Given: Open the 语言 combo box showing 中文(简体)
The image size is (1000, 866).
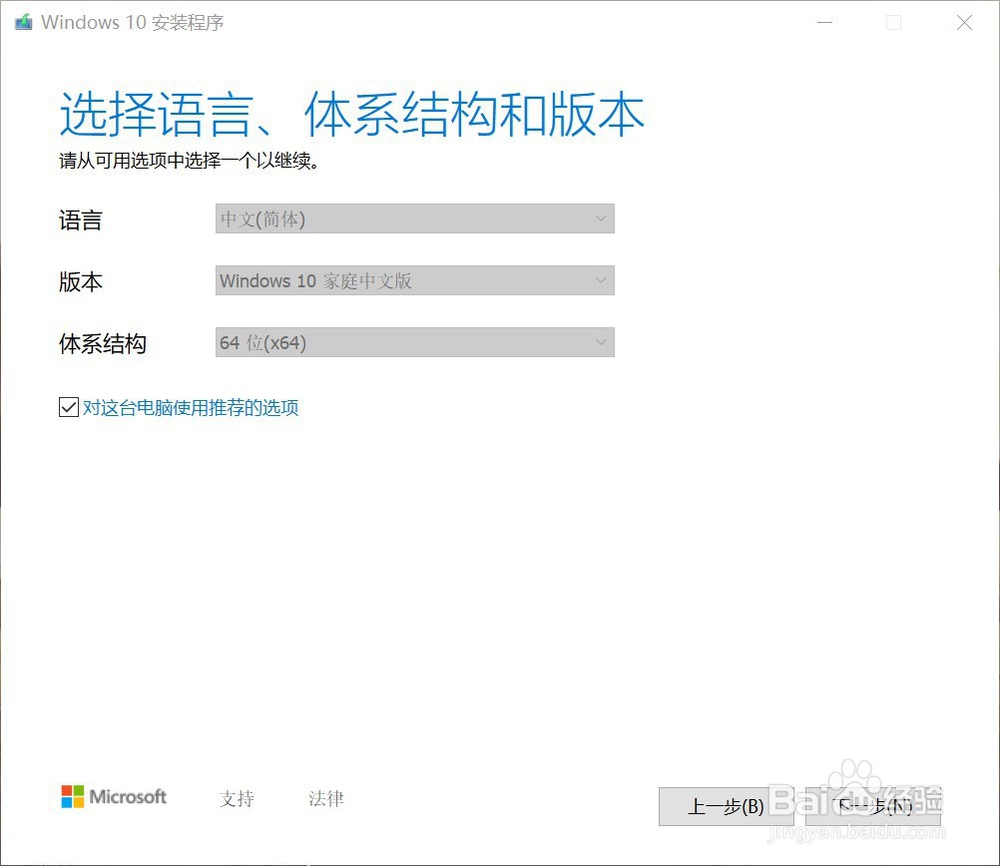Looking at the screenshot, I should coord(415,218).
